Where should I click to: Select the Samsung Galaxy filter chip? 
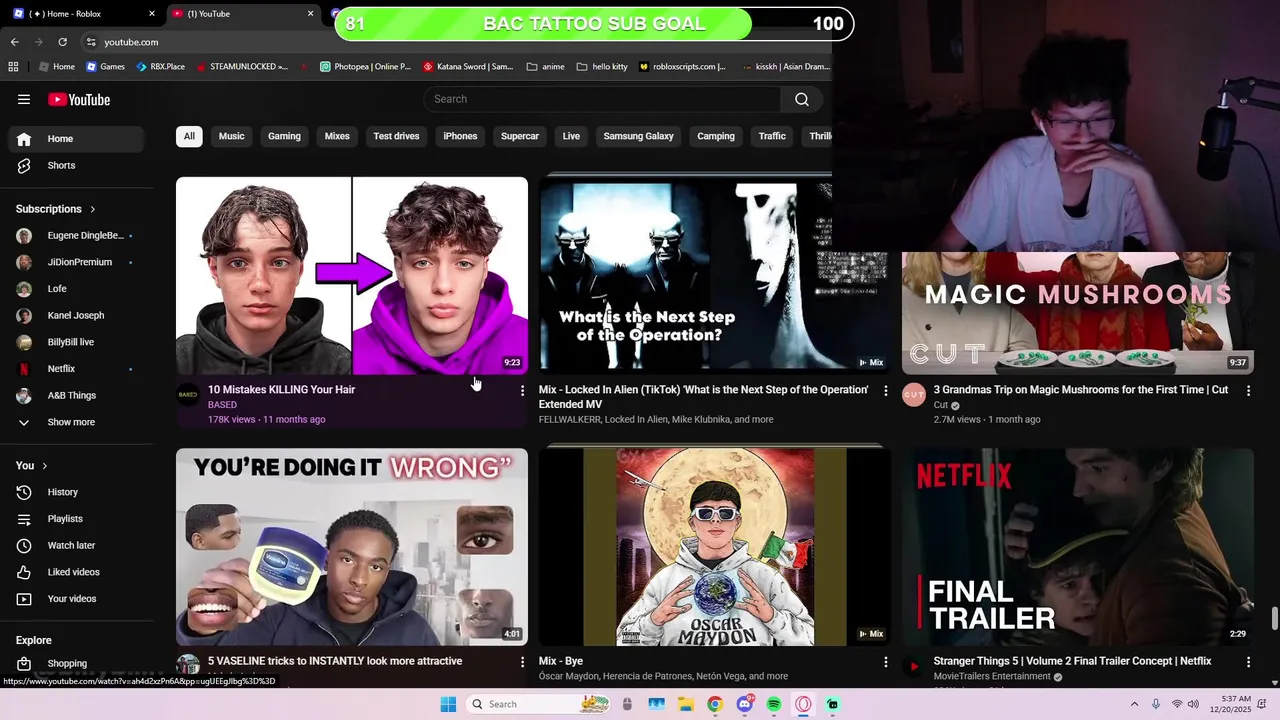pos(638,136)
